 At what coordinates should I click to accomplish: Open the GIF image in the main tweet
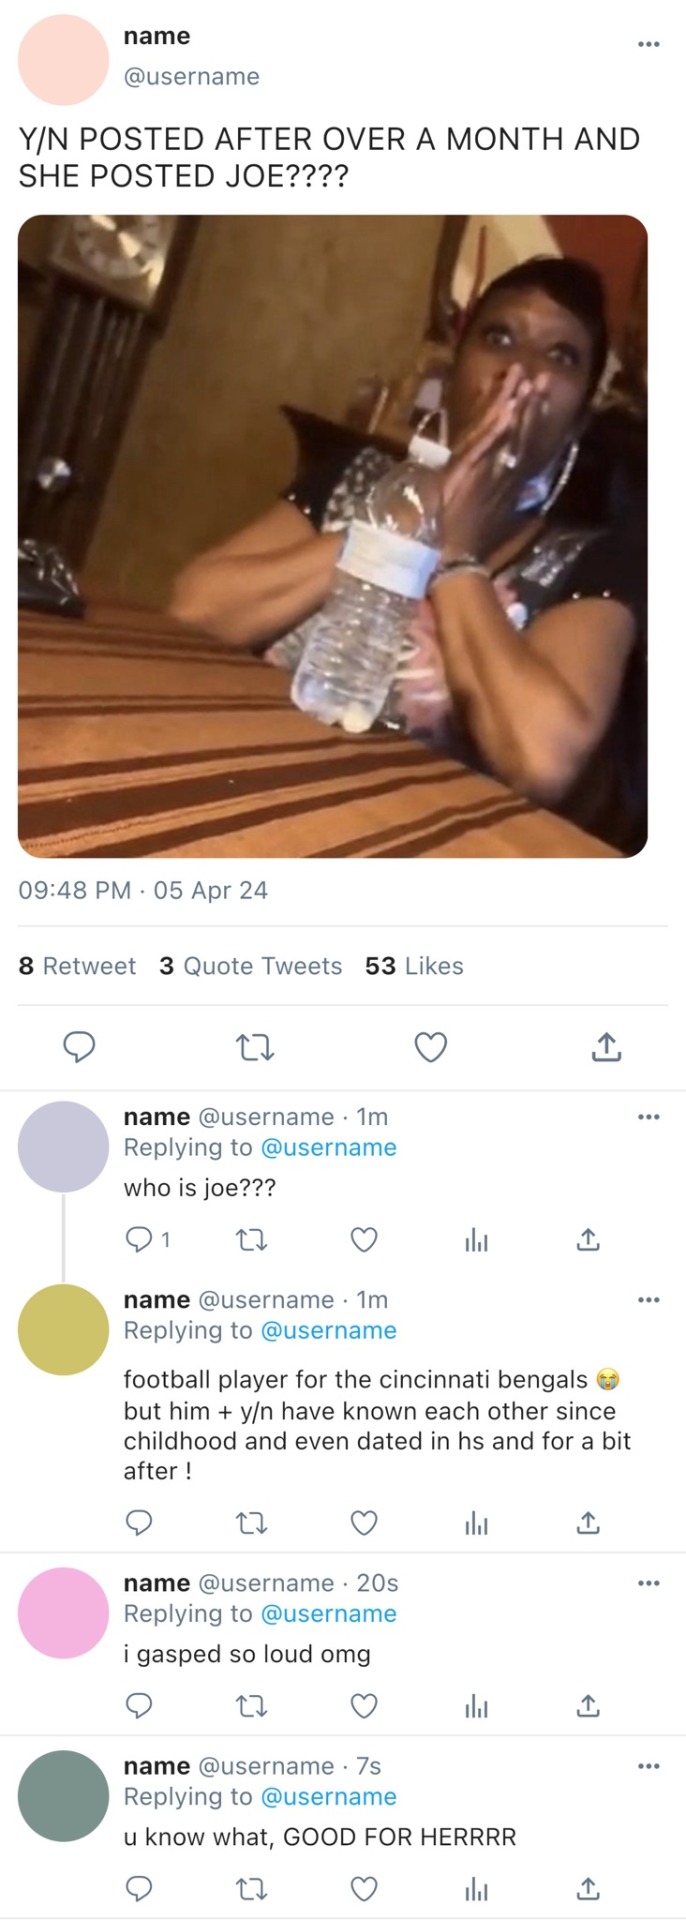(332, 536)
